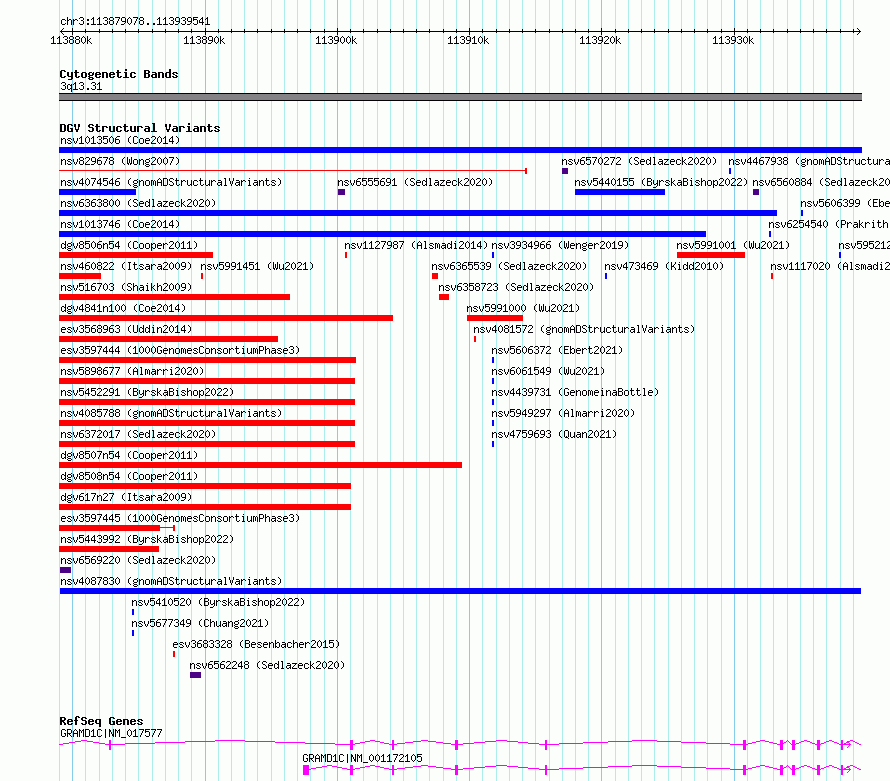Click nsv5452291 (ByrskaBishop2022) label

point(147,392)
